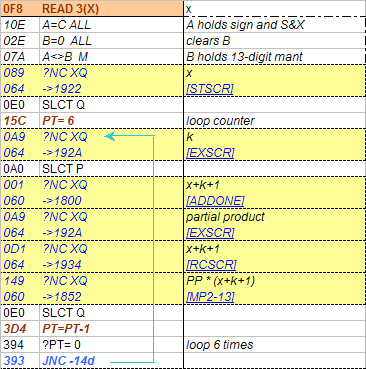Click the 'loop counter' comment
Screen dimensions: 366x369
220,121
